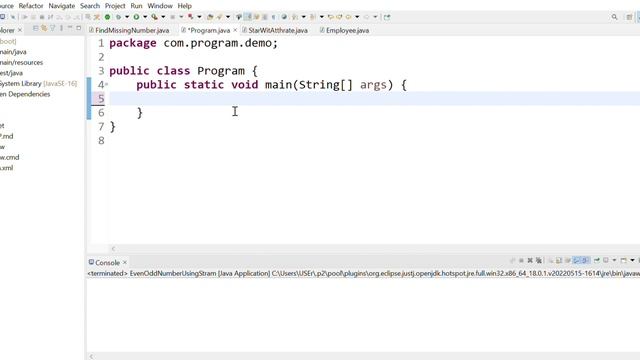Click the green Run play button
The height and width of the screenshot is (360, 640).
(x=136, y=17)
